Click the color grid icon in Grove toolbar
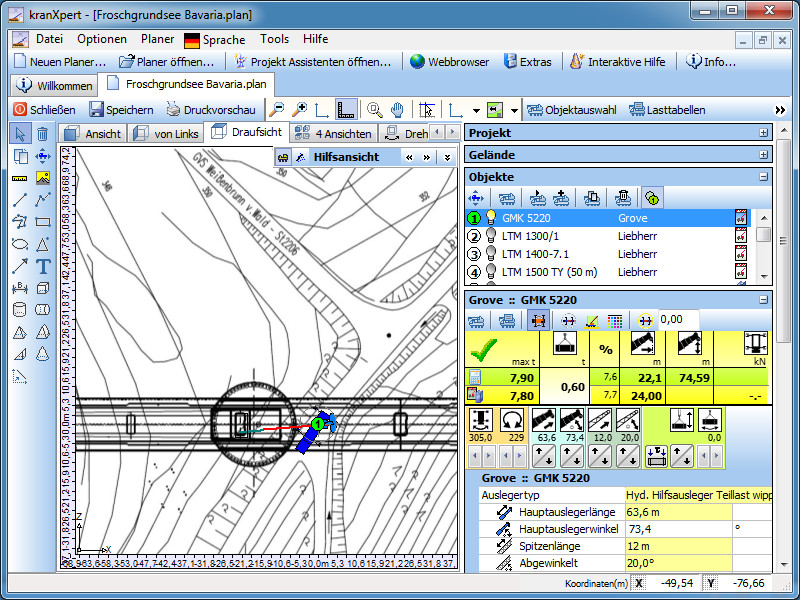Viewport: 800px width, 600px height. (x=615, y=320)
